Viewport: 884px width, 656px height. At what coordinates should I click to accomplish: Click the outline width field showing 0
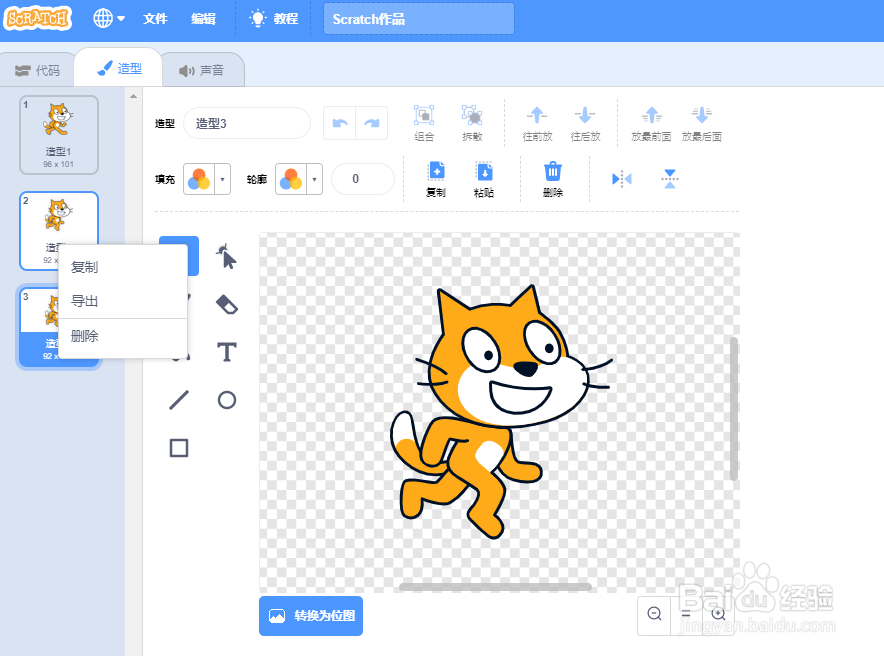point(363,179)
